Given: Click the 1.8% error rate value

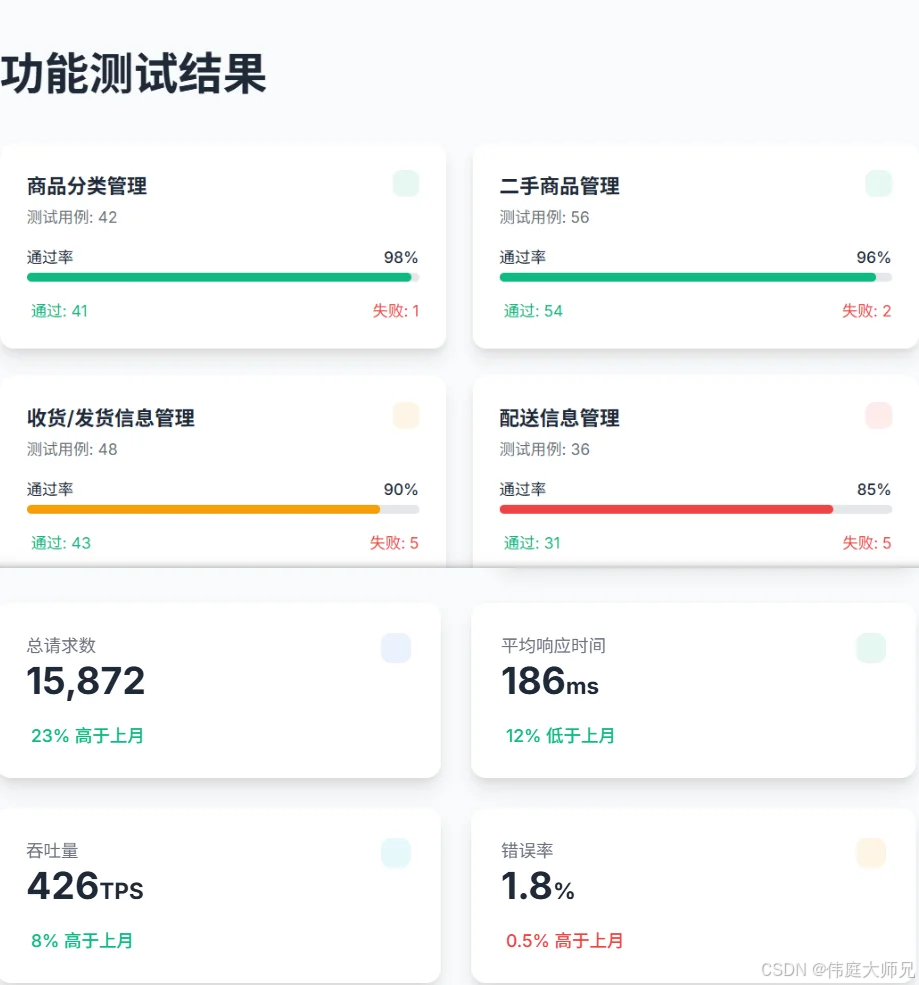Looking at the screenshot, I should (x=538, y=886).
